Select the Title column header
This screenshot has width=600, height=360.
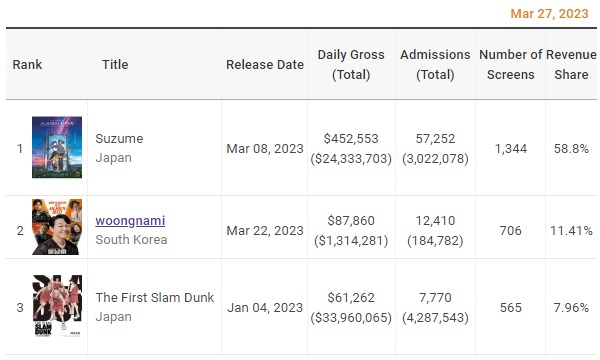pos(115,64)
